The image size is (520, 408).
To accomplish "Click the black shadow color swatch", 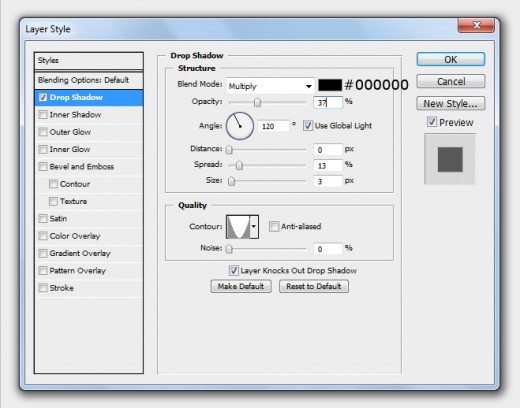I will [330, 85].
